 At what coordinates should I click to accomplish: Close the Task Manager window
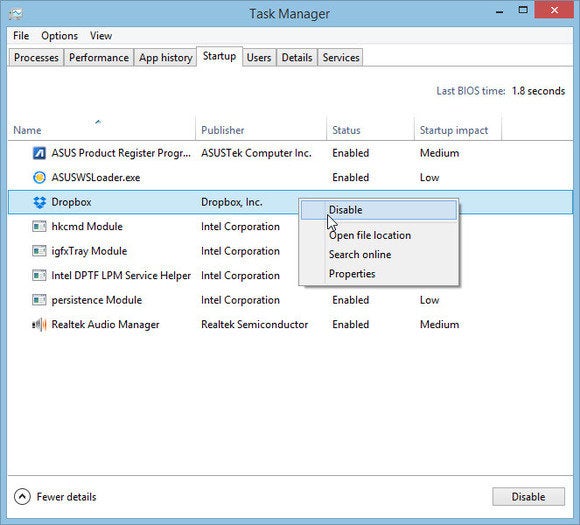click(554, 10)
